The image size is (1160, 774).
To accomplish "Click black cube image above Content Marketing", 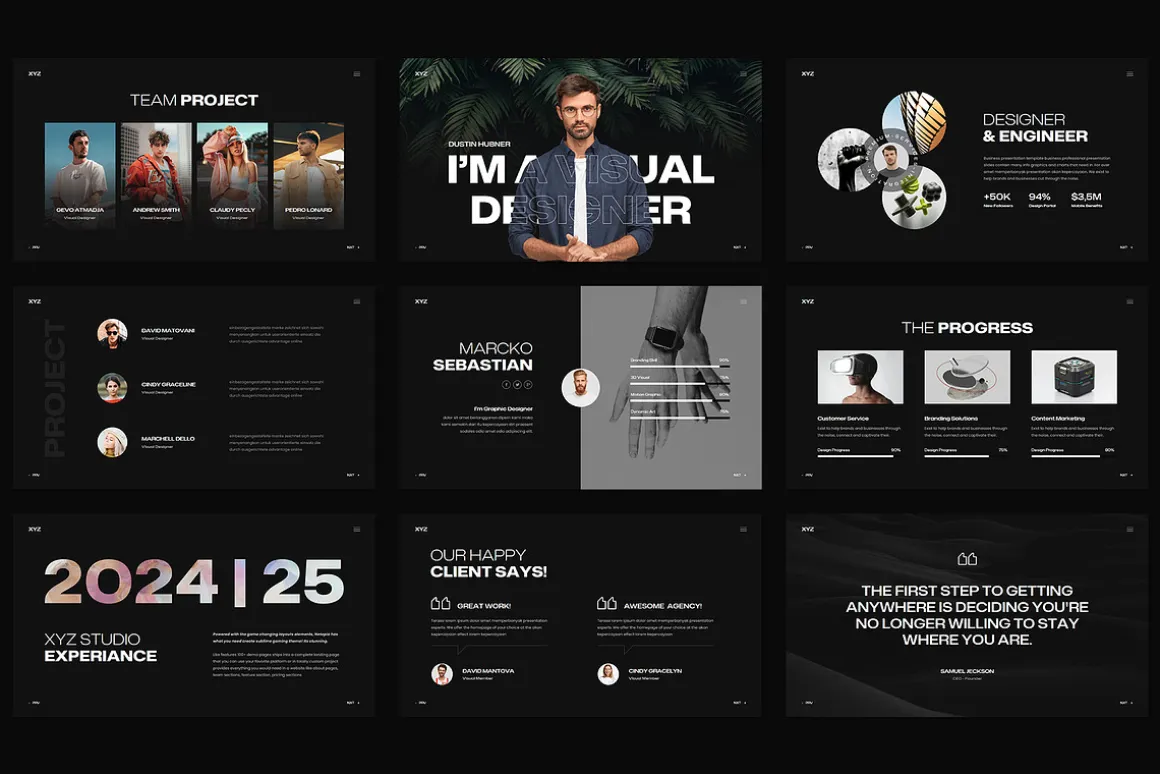I will coord(1074,377).
